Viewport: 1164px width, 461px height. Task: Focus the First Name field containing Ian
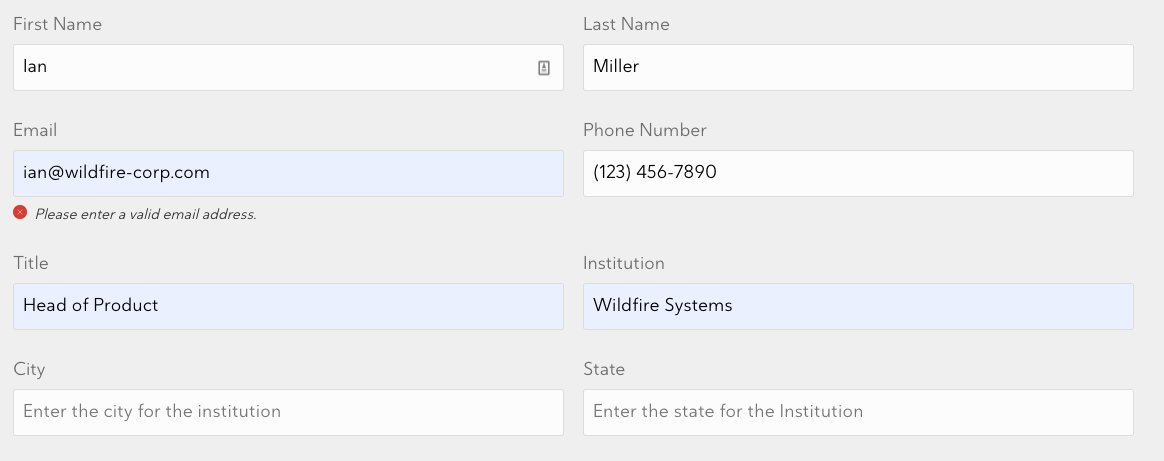pyautogui.click(x=288, y=68)
